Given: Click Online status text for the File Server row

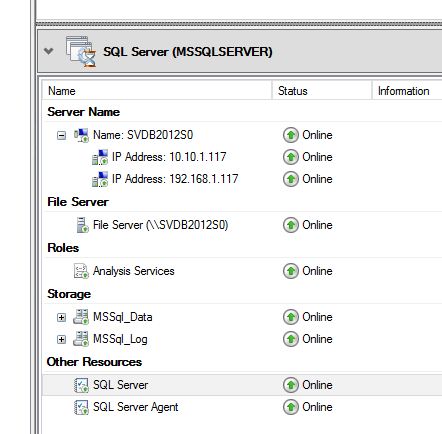Looking at the screenshot, I should click(x=317, y=225).
